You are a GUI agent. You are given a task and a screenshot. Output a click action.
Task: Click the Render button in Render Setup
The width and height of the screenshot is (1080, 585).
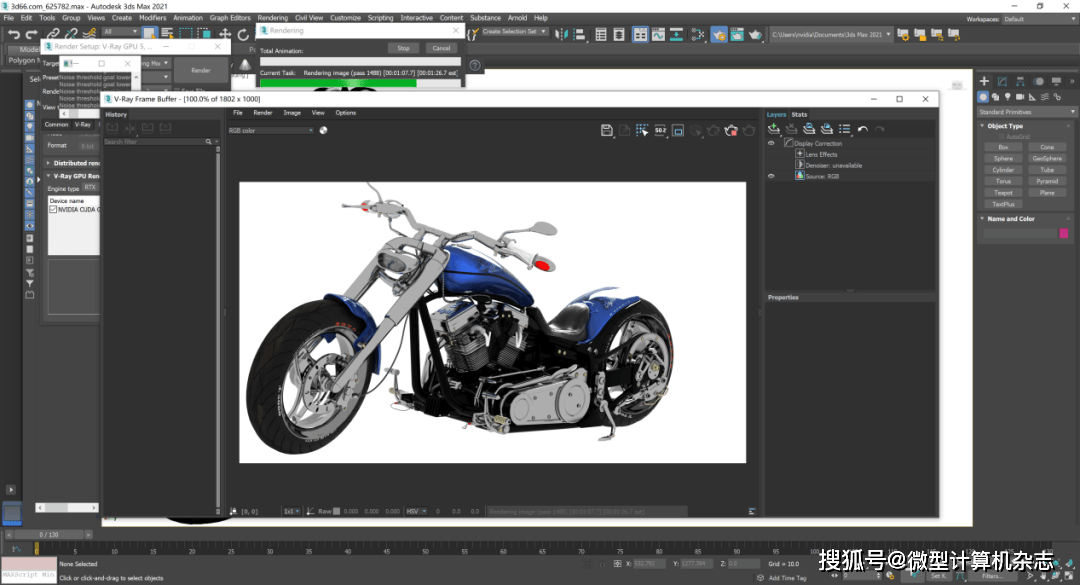point(200,70)
